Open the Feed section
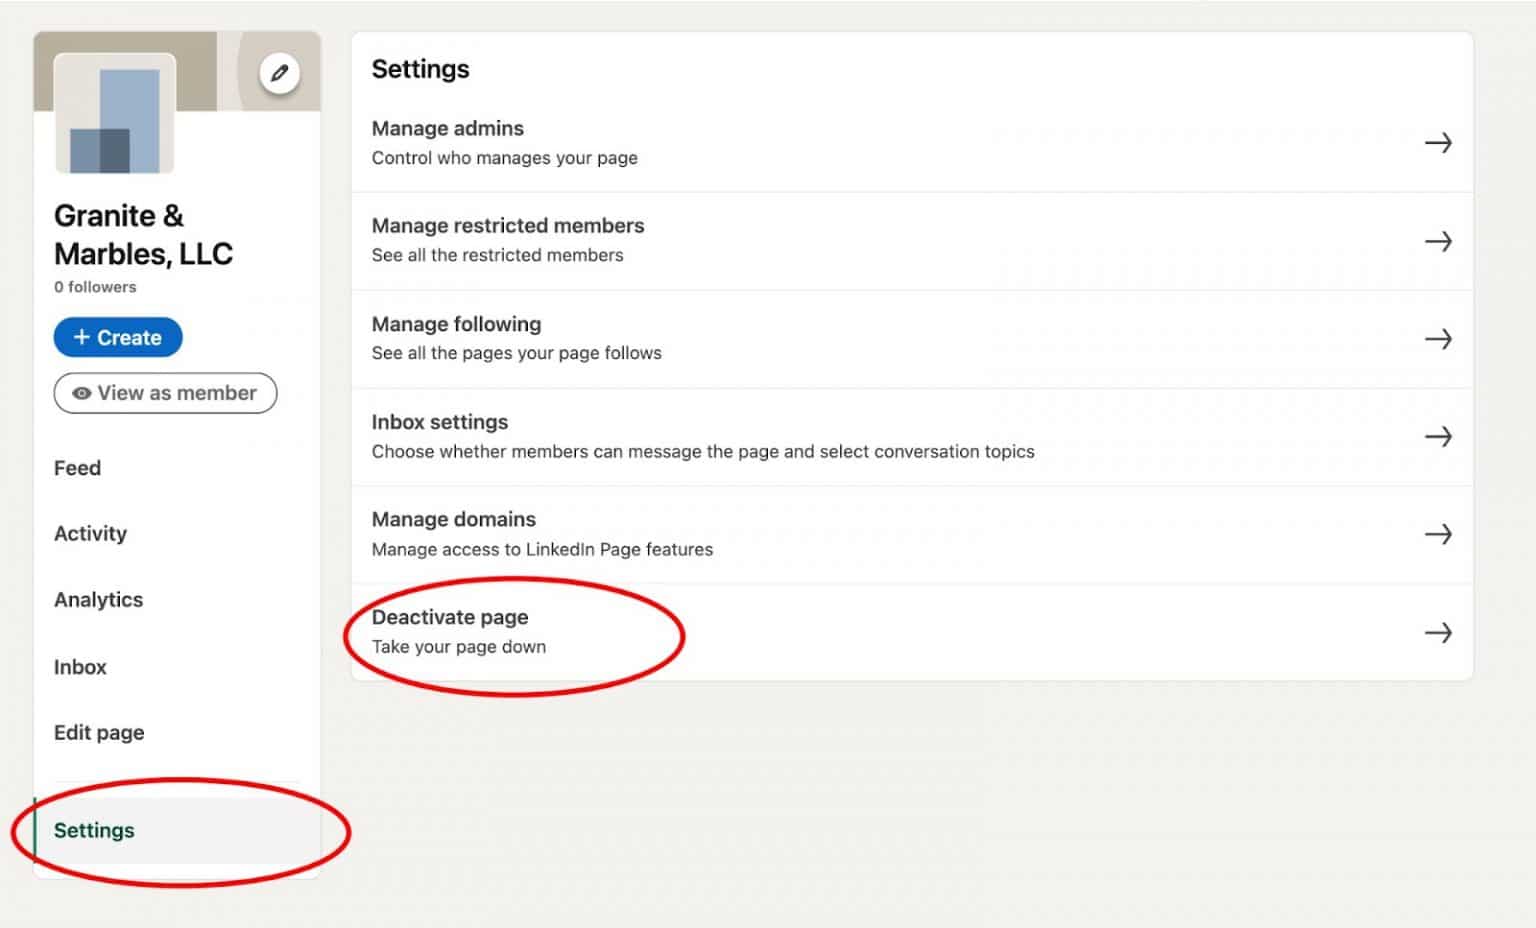The image size is (1536, 928). tap(77, 468)
